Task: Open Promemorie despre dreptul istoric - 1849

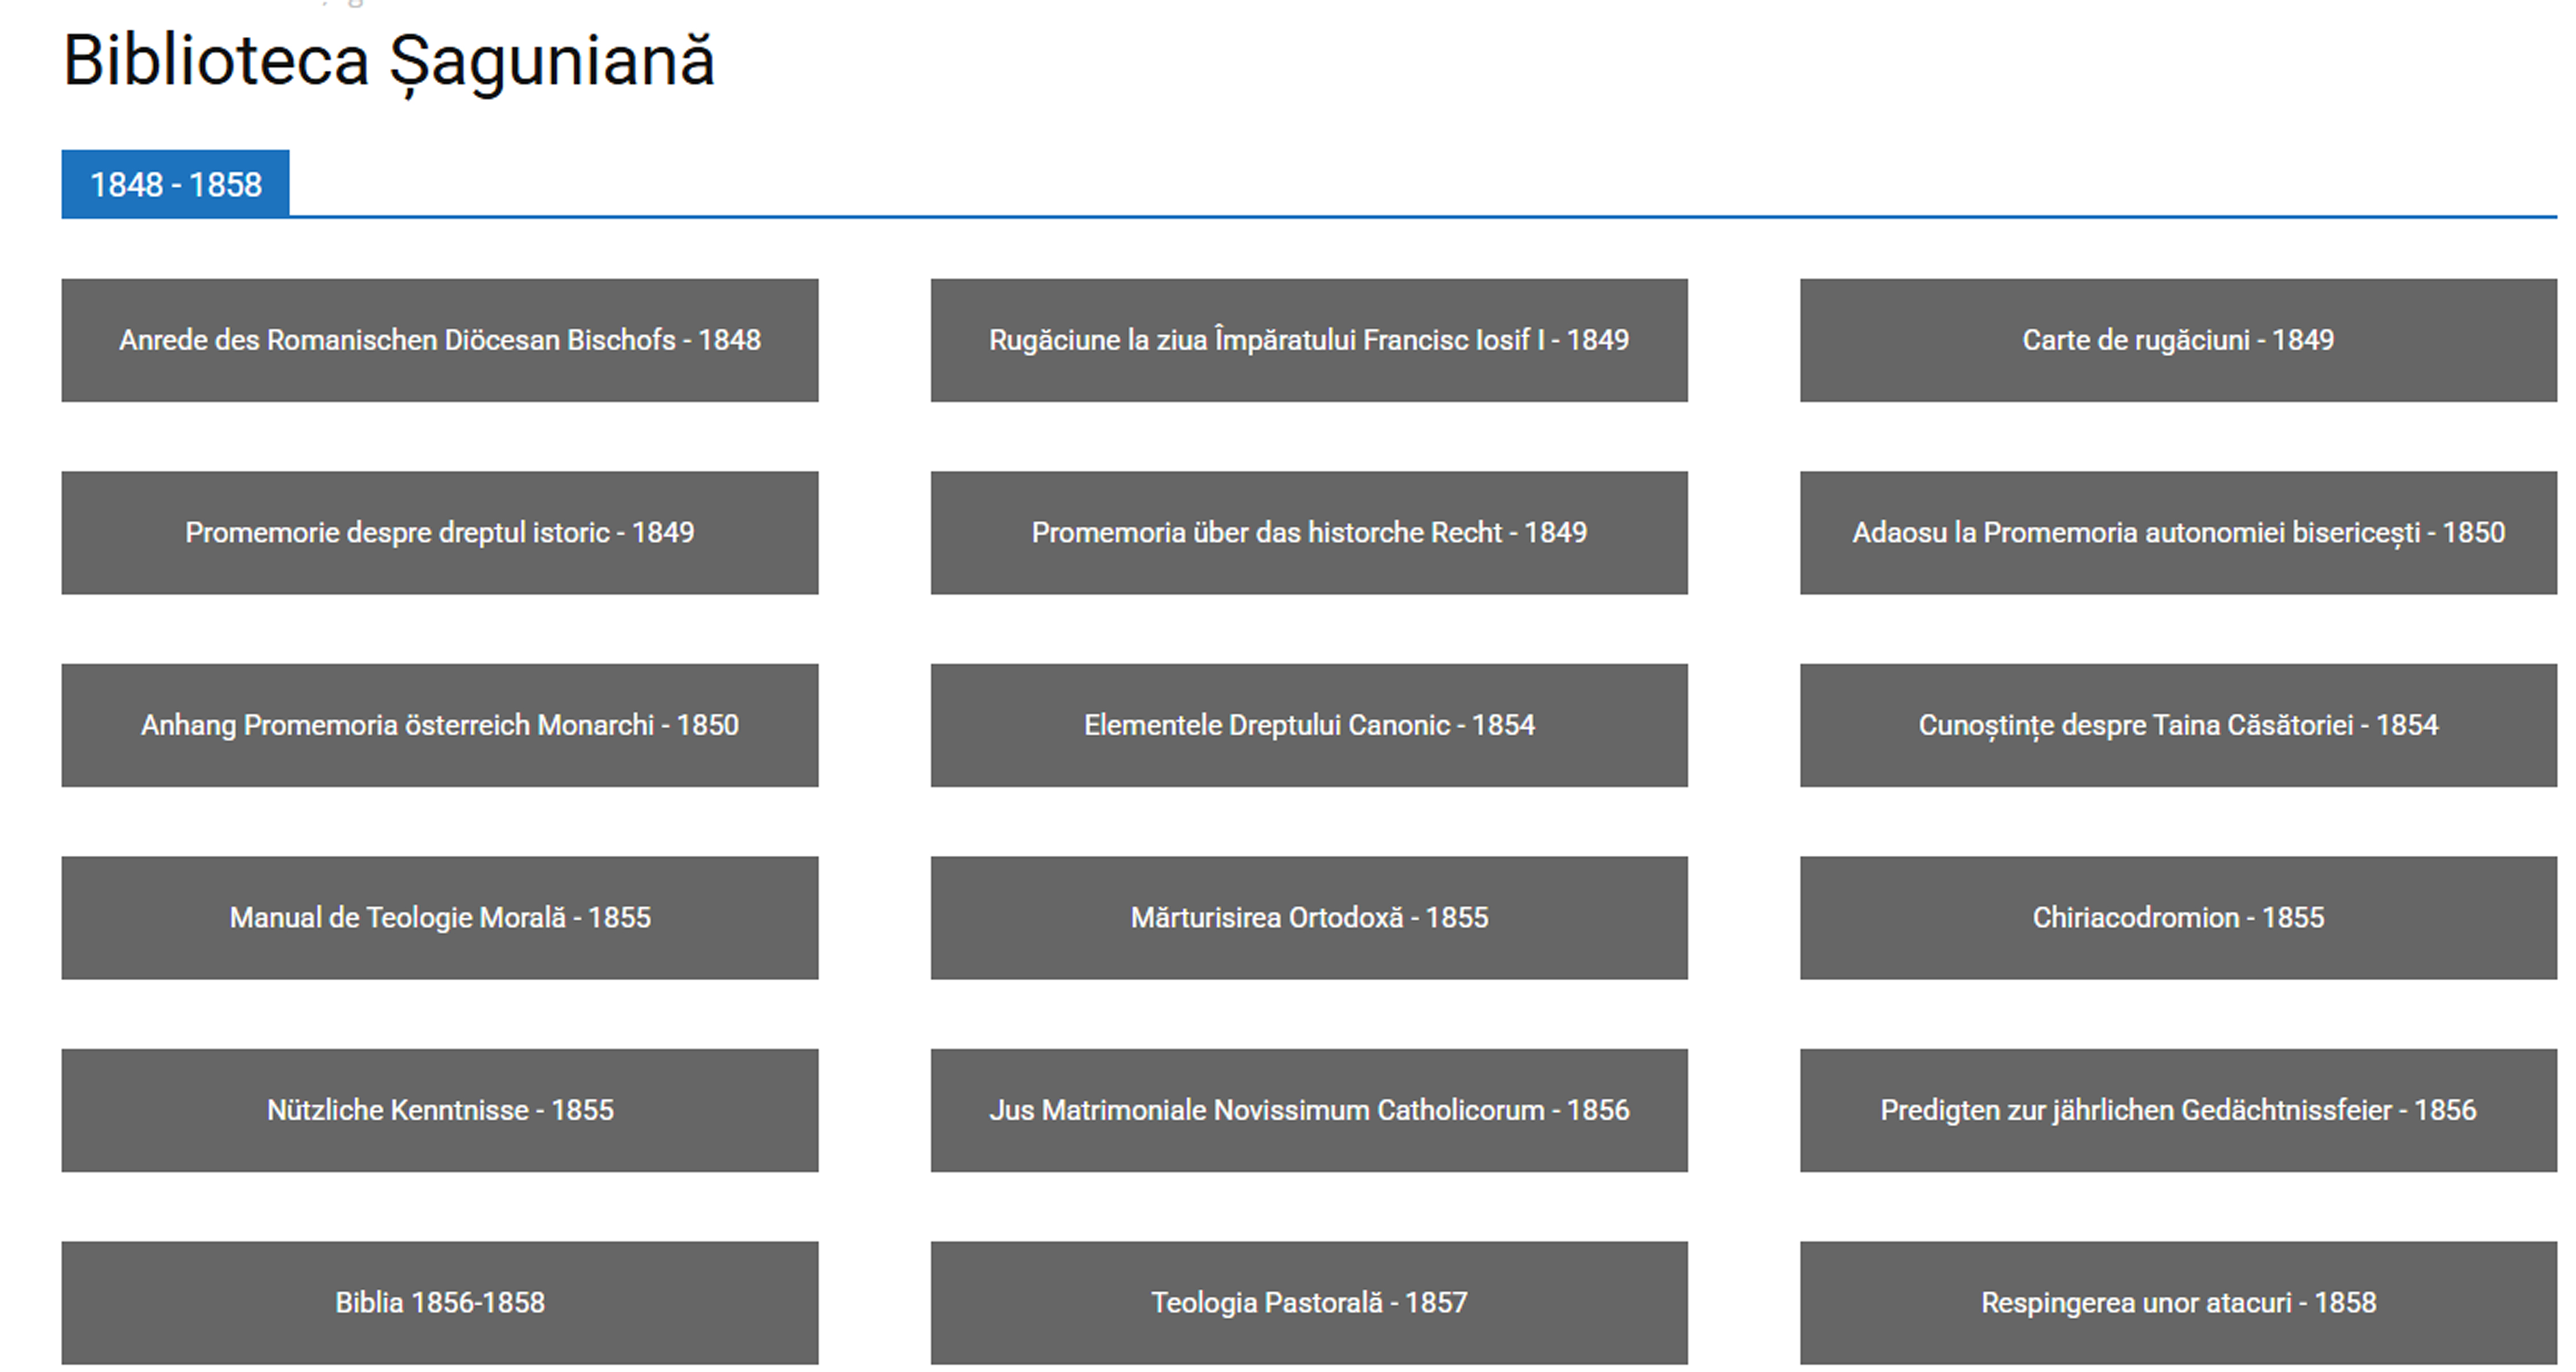Action: click(x=439, y=532)
